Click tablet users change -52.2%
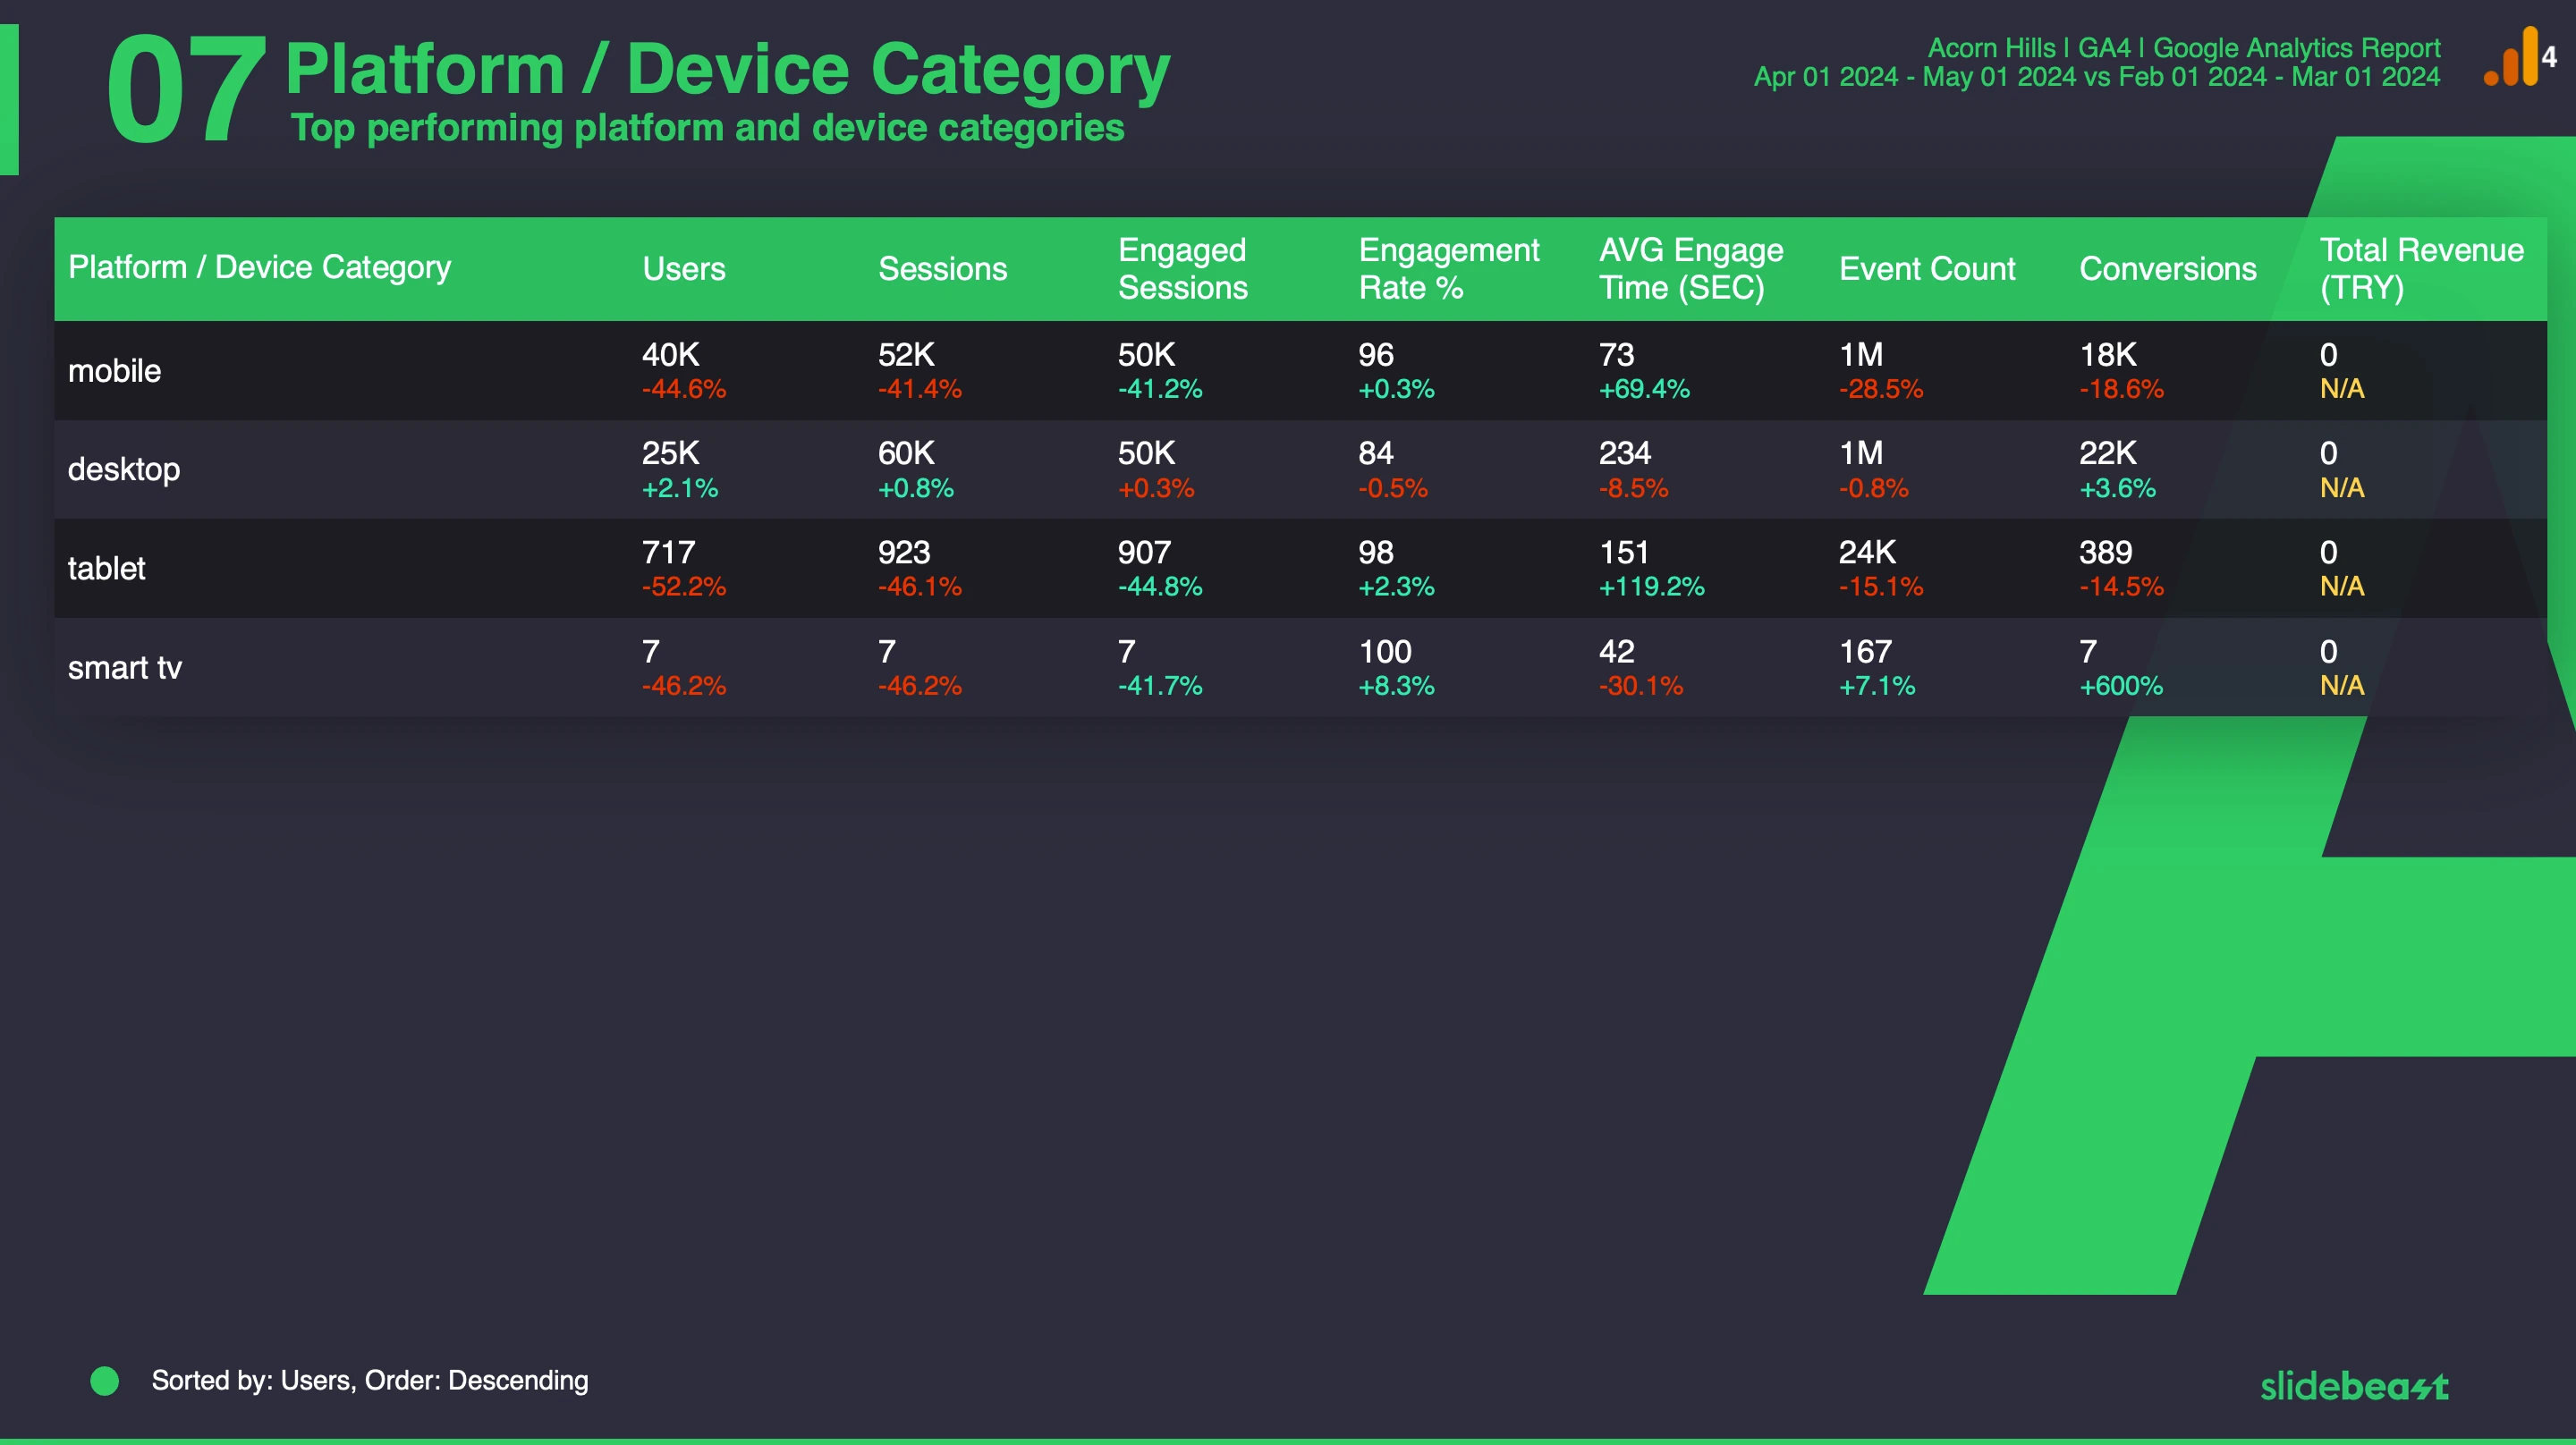Screen dimensions: 2576x1445 684,586
